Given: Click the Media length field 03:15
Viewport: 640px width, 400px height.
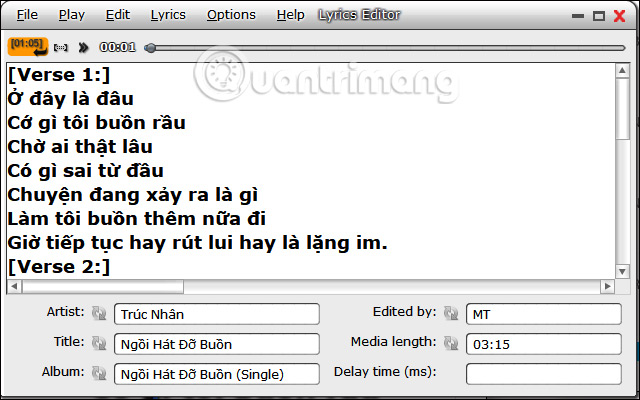Looking at the screenshot, I should pyautogui.click(x=544, y=344).
